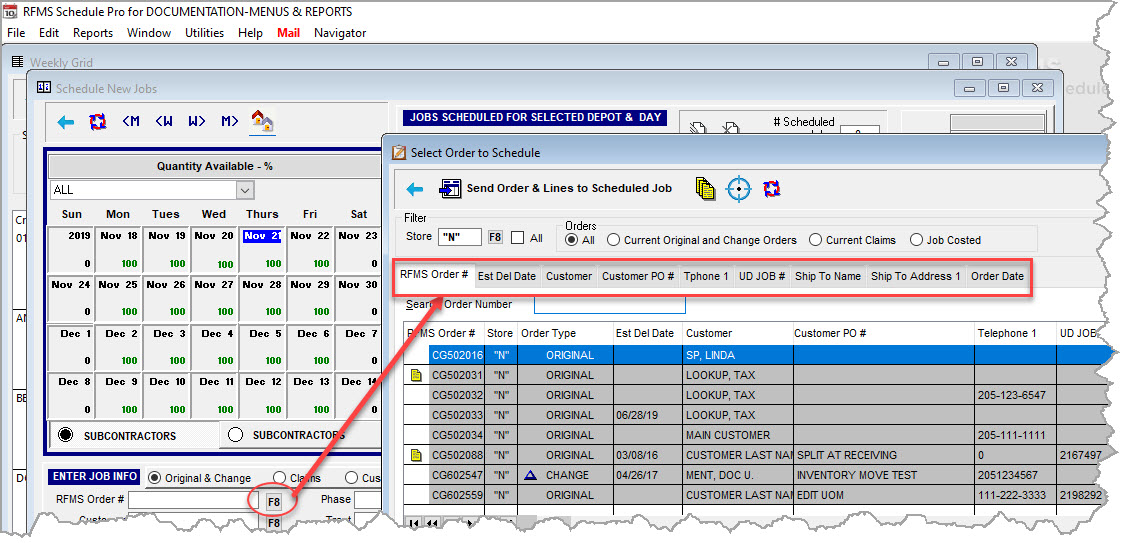Switch to the UD JOB # tab
The height and width of the screenshot is (543, 1126).
point(762,276)
